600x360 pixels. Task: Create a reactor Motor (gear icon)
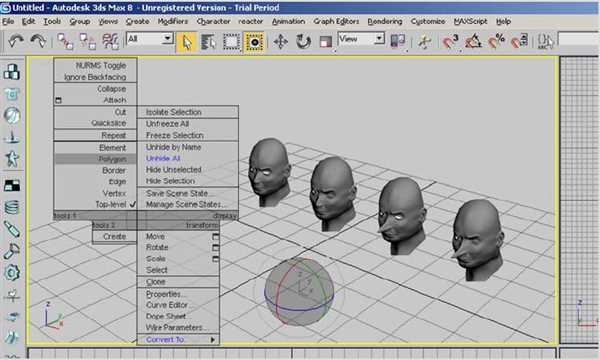(x=12, y=273)
